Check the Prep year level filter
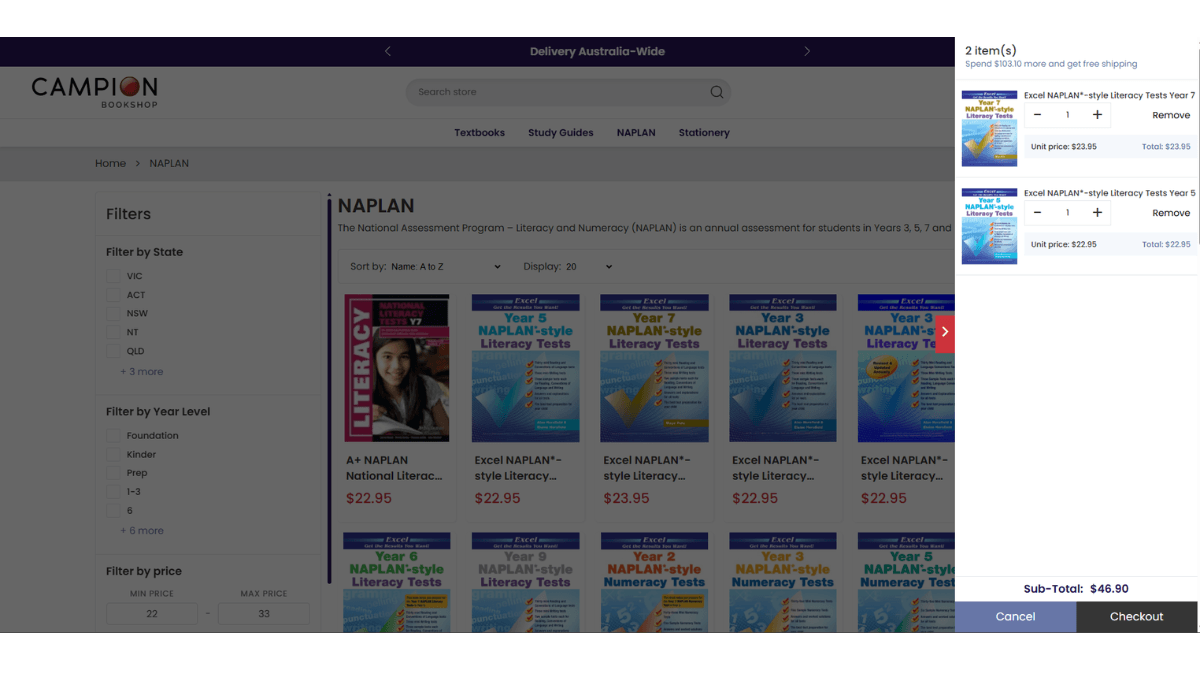1200x675 pixels. coord(114,473)
